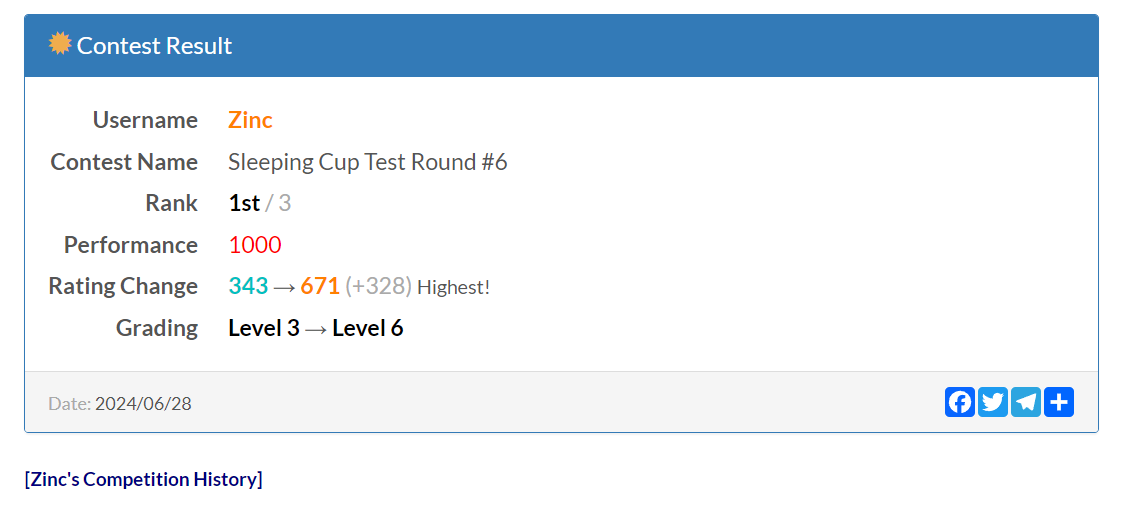Viewport: 1123px width, 505px height.
Task: Open Zinc's Competition History link
Action: pos(143,479)
